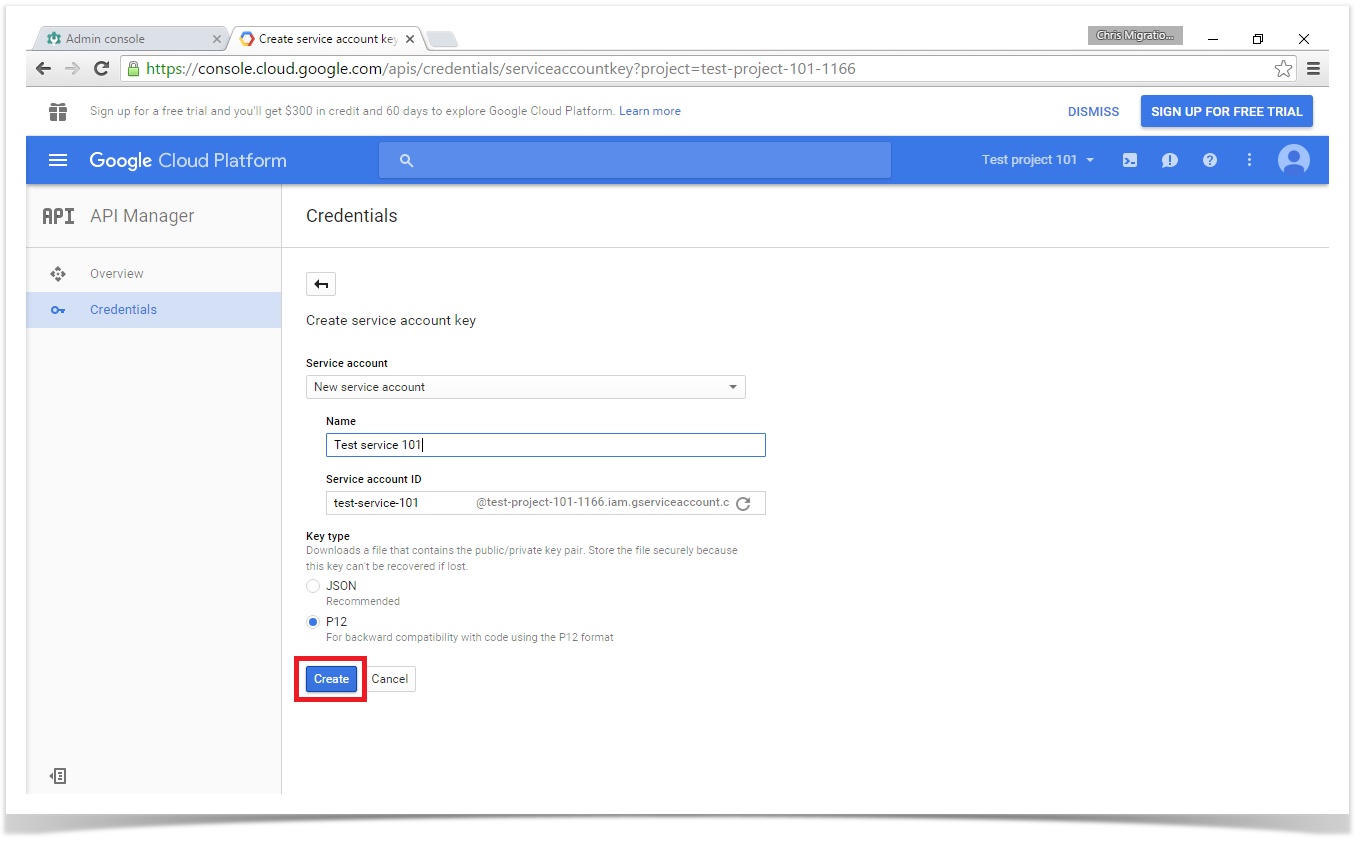Open the Learn more link
The image size is (1363, 843).
pyautogui.click(x=650, y=111)
